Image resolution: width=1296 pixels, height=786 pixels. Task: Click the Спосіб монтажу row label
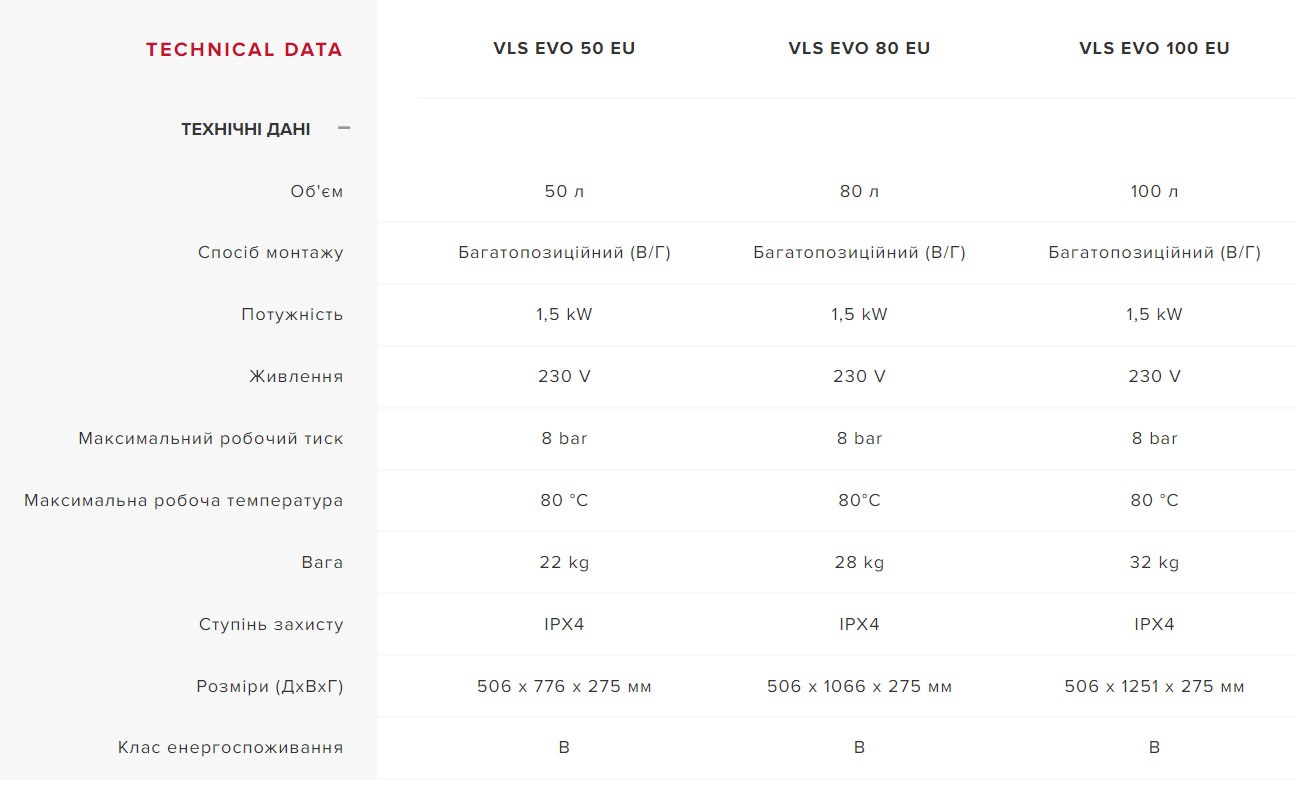pos(270,252)
